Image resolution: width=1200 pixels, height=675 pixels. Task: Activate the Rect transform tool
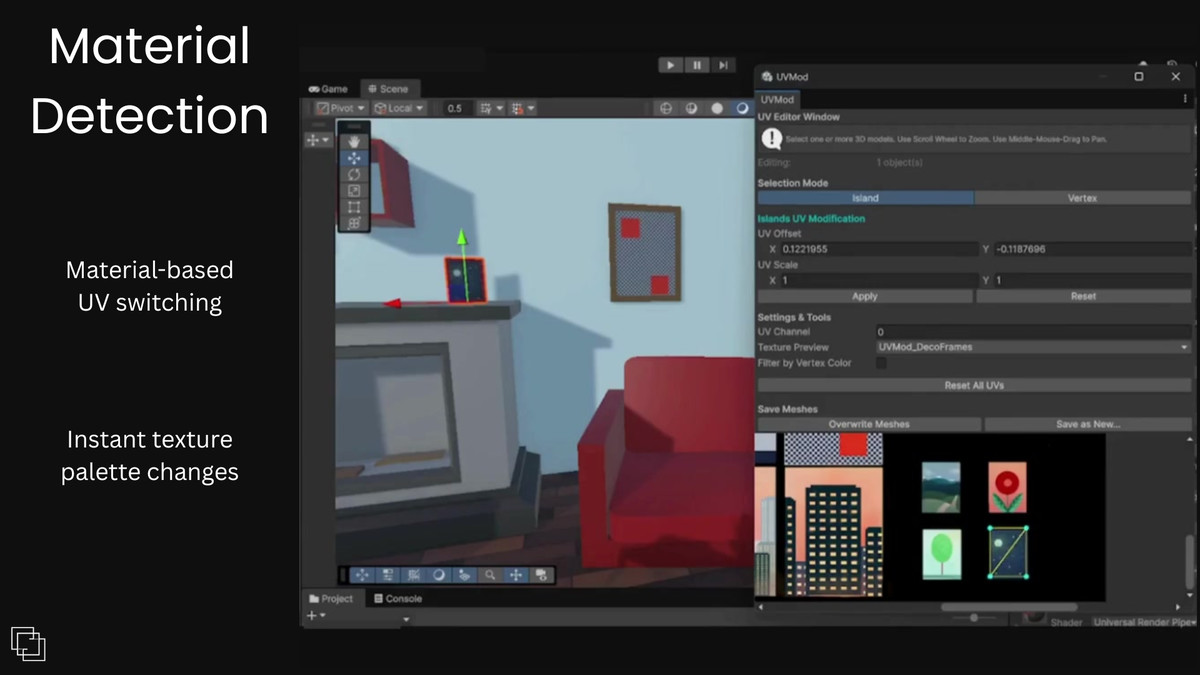353,205
